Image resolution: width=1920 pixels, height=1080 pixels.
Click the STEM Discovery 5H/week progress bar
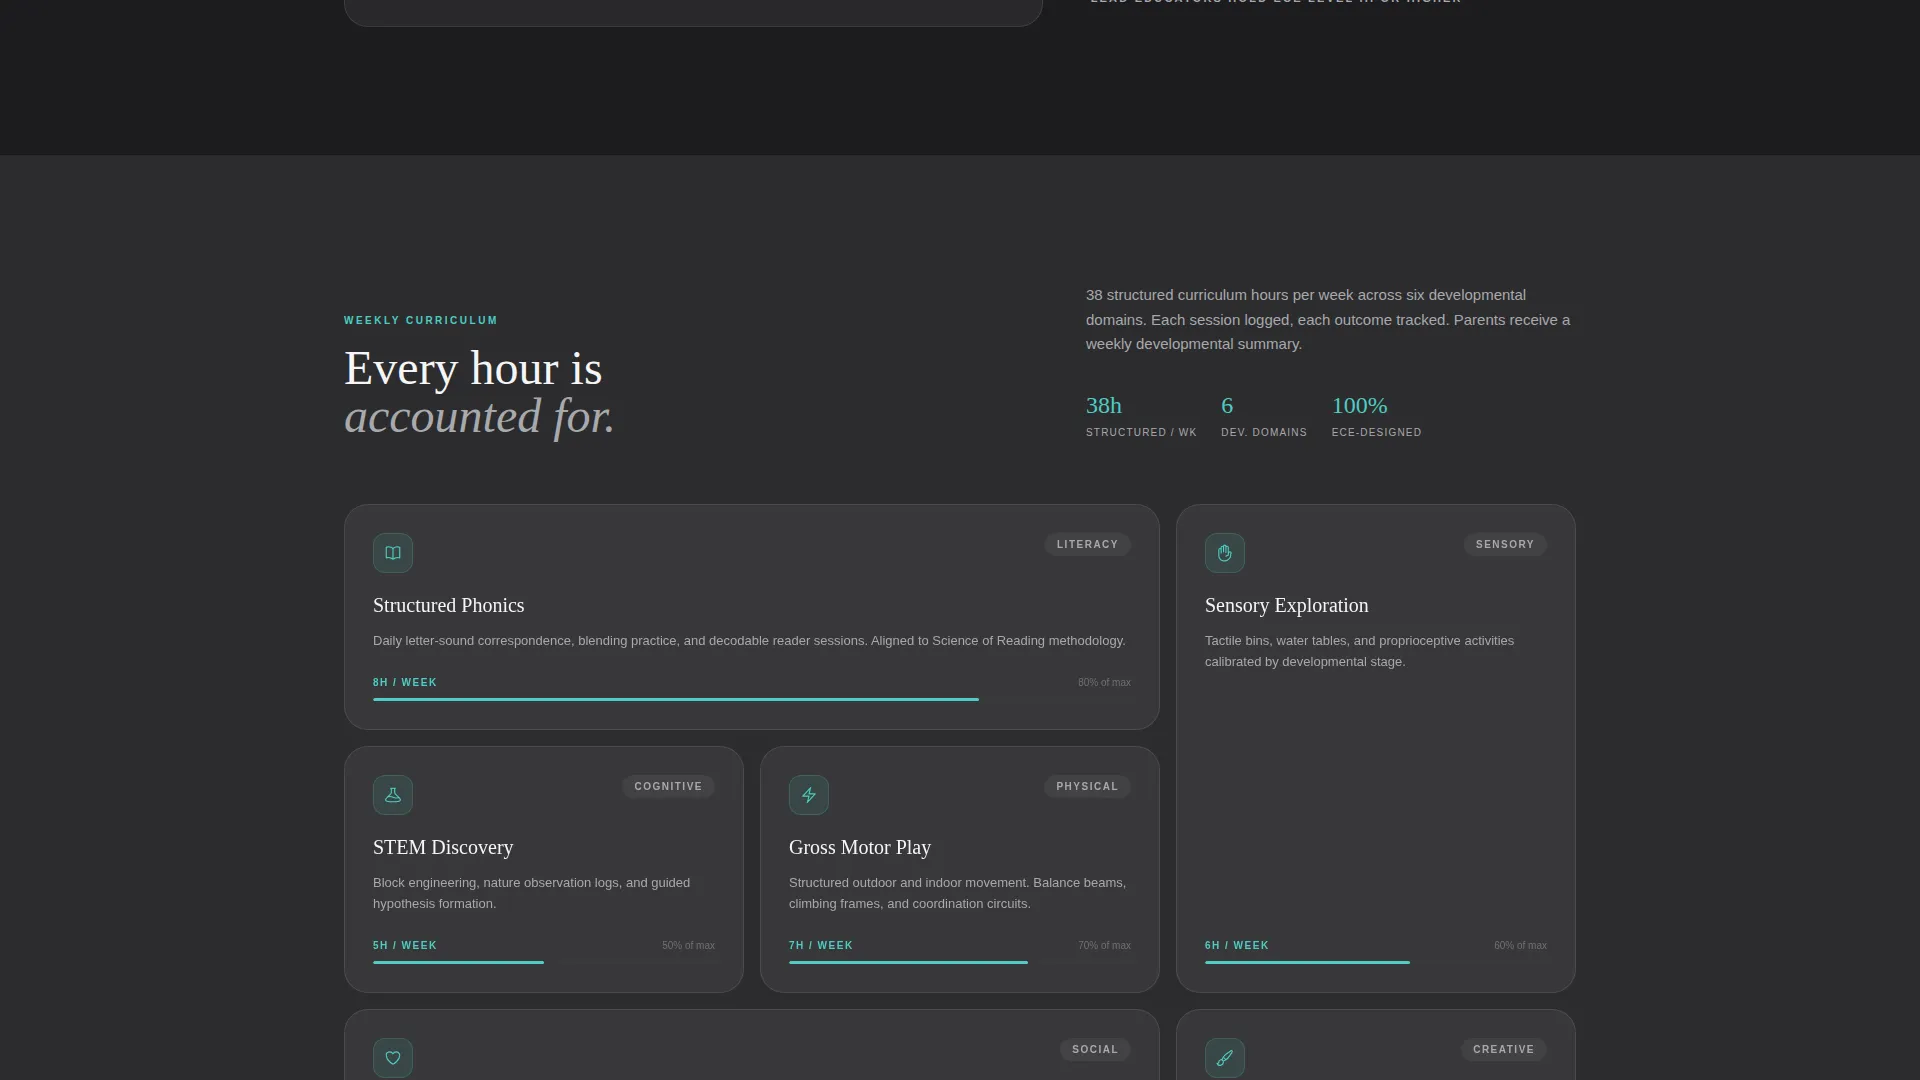(x=544, y=963)
